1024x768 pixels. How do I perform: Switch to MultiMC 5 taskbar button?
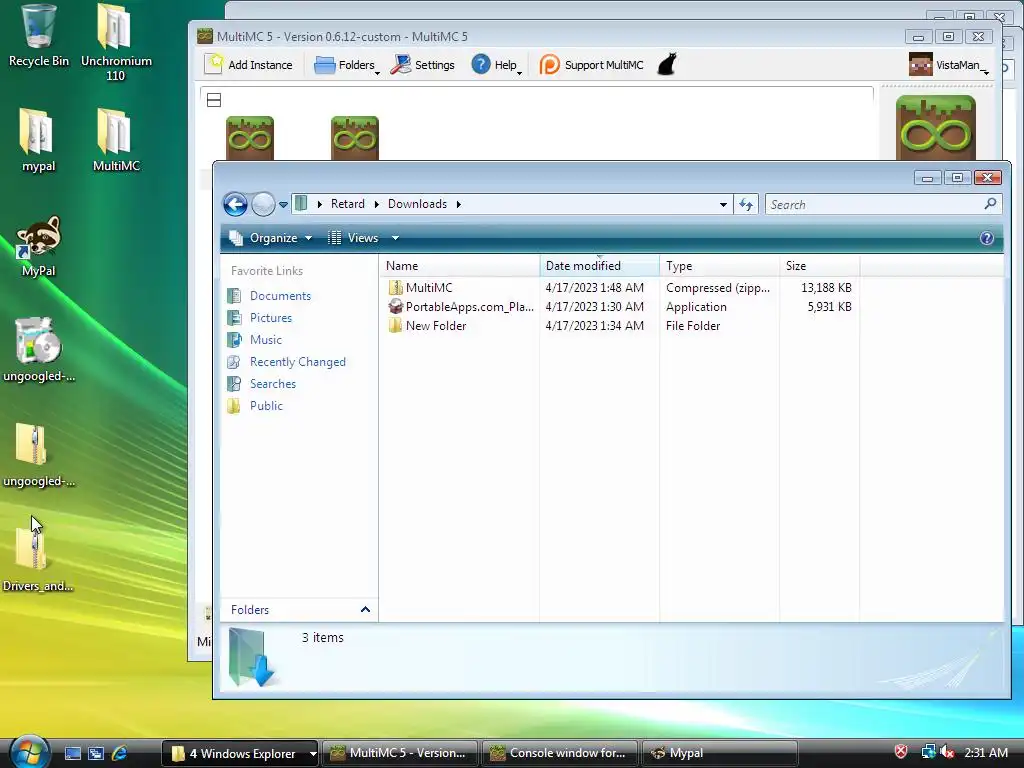tap(400, 753)
